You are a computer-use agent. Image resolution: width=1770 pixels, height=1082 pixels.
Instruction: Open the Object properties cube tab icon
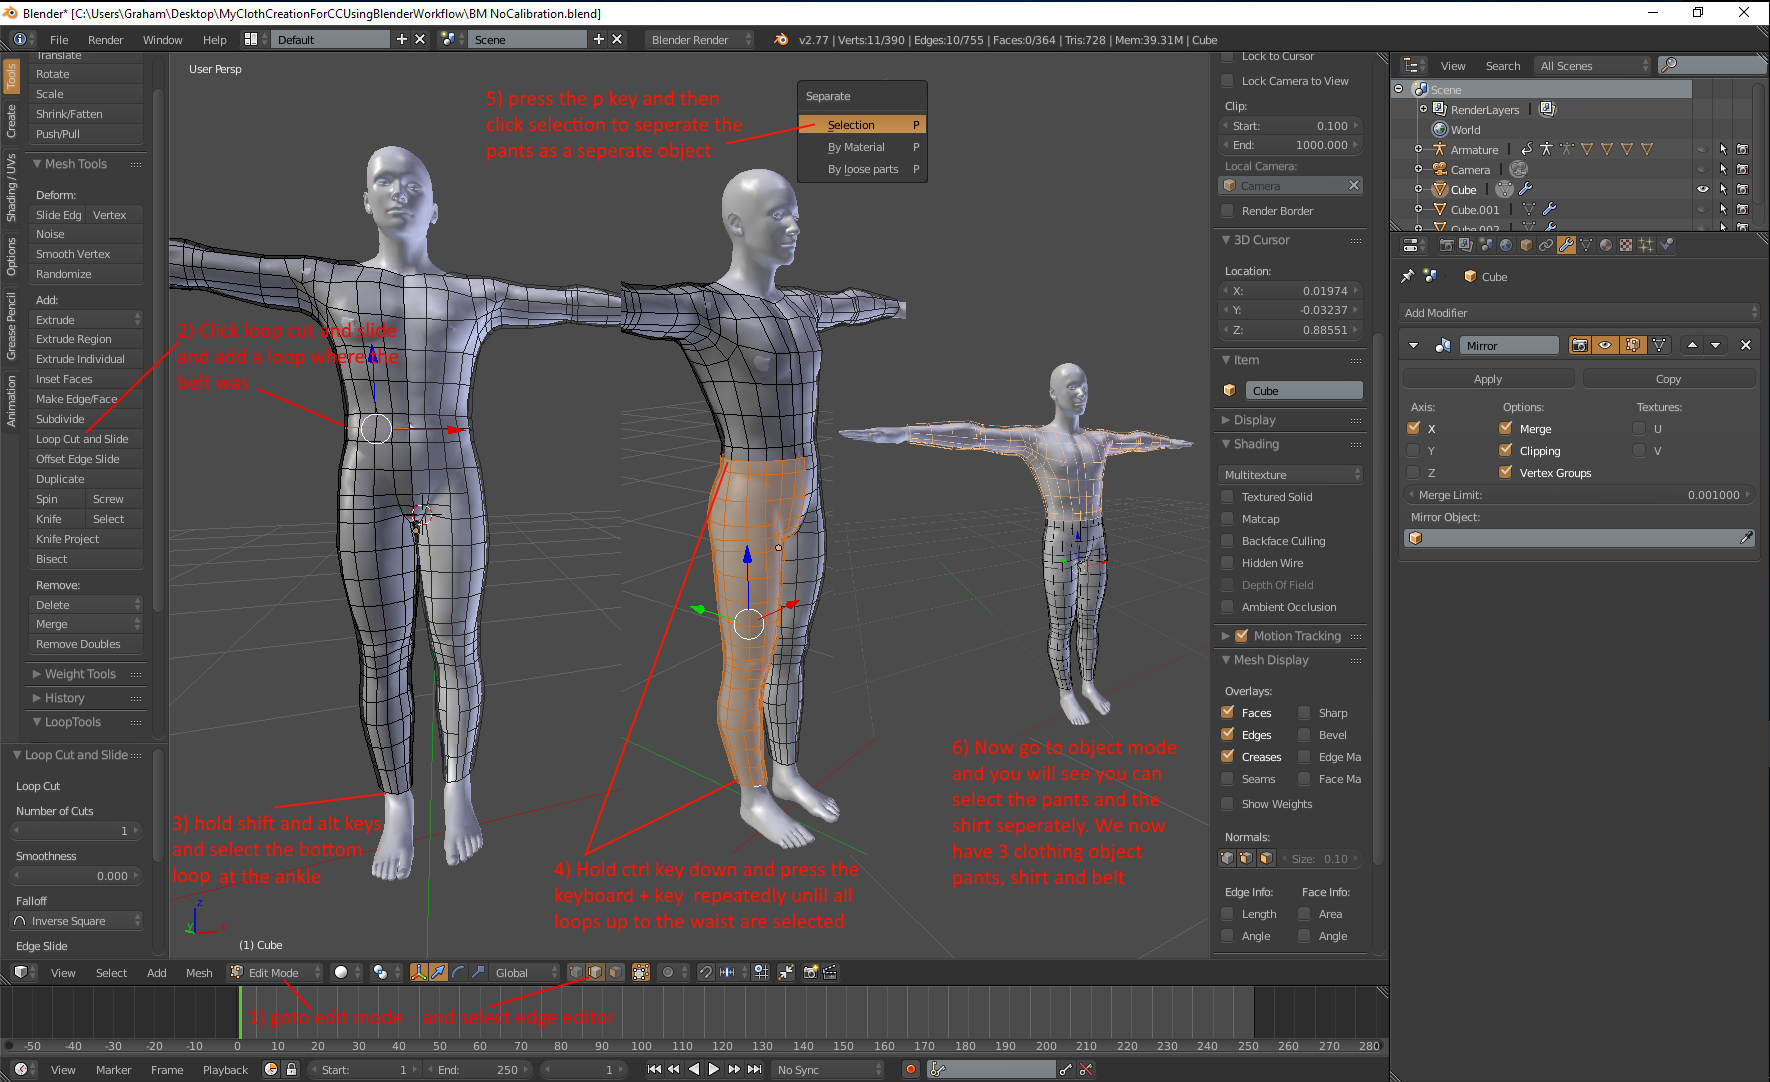coord(1526,245)
